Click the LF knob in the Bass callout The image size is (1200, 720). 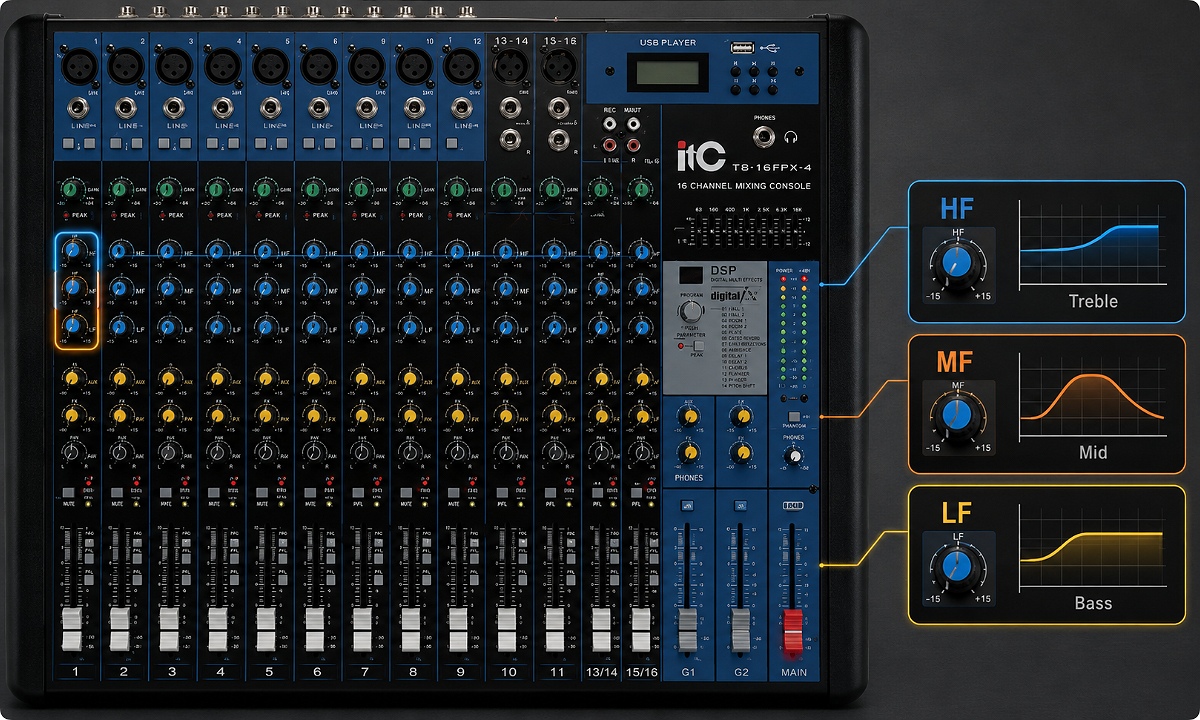click(x=957, y=567)
